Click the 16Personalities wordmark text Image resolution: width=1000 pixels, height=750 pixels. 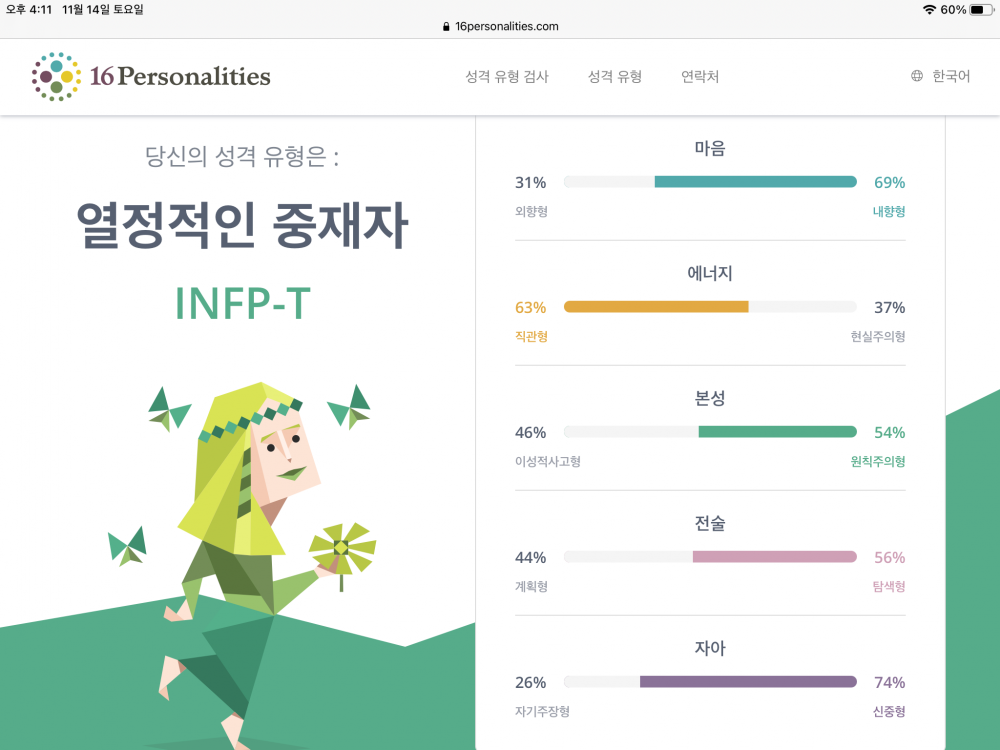click(180, 77)
